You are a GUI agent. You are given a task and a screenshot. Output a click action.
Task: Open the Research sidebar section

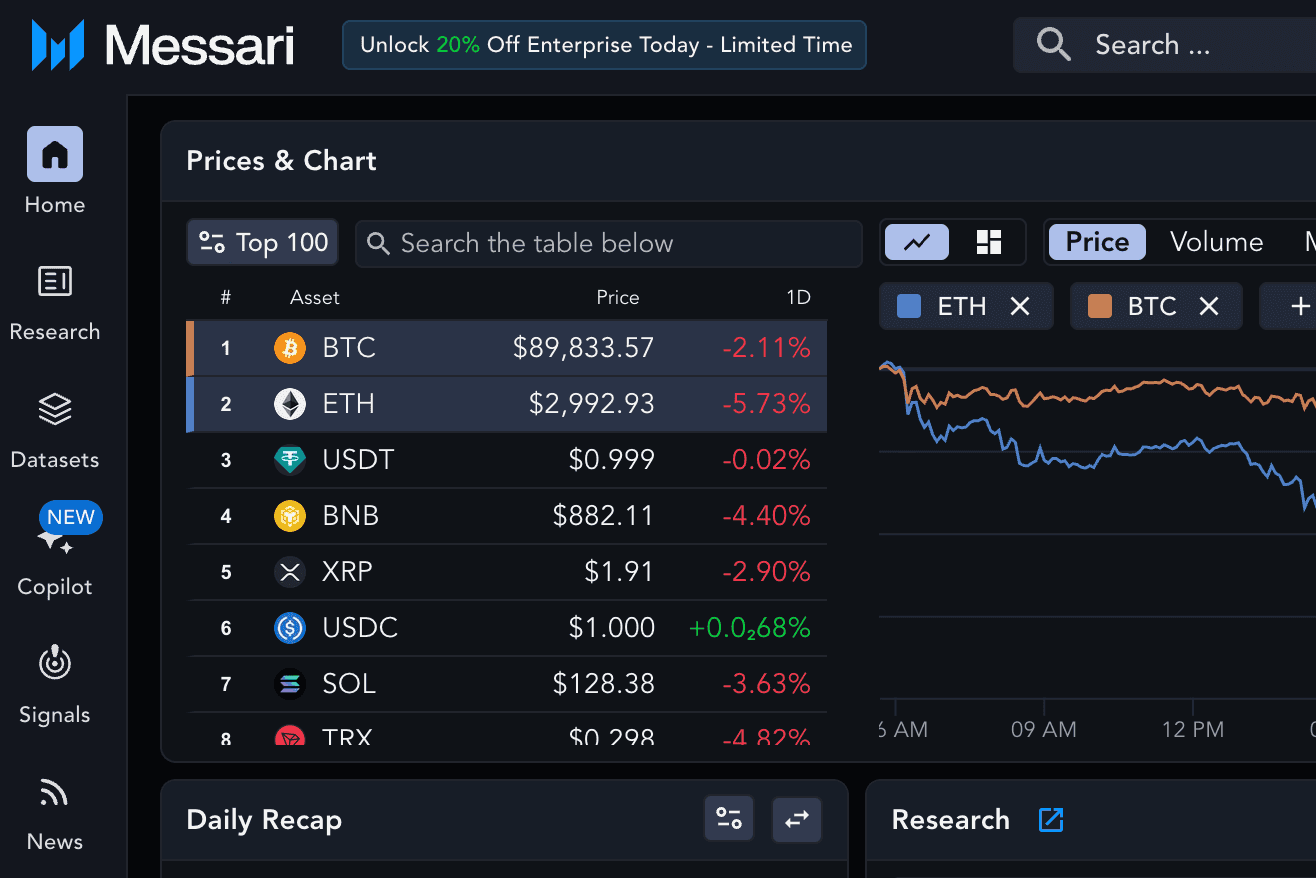(x=55, y=304)
